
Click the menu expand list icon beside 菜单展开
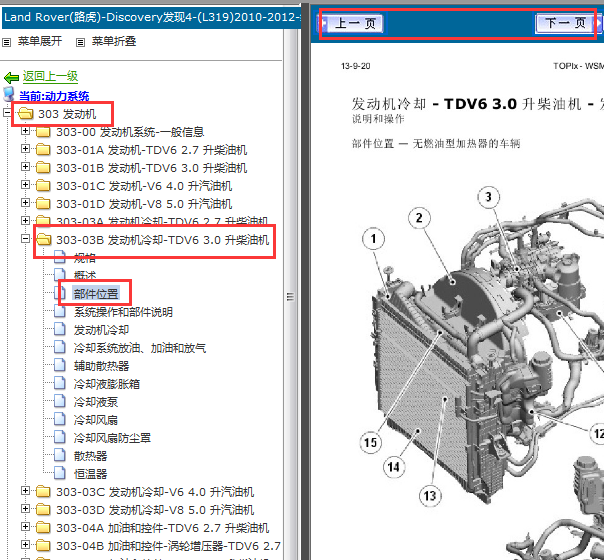click(7, 42)
